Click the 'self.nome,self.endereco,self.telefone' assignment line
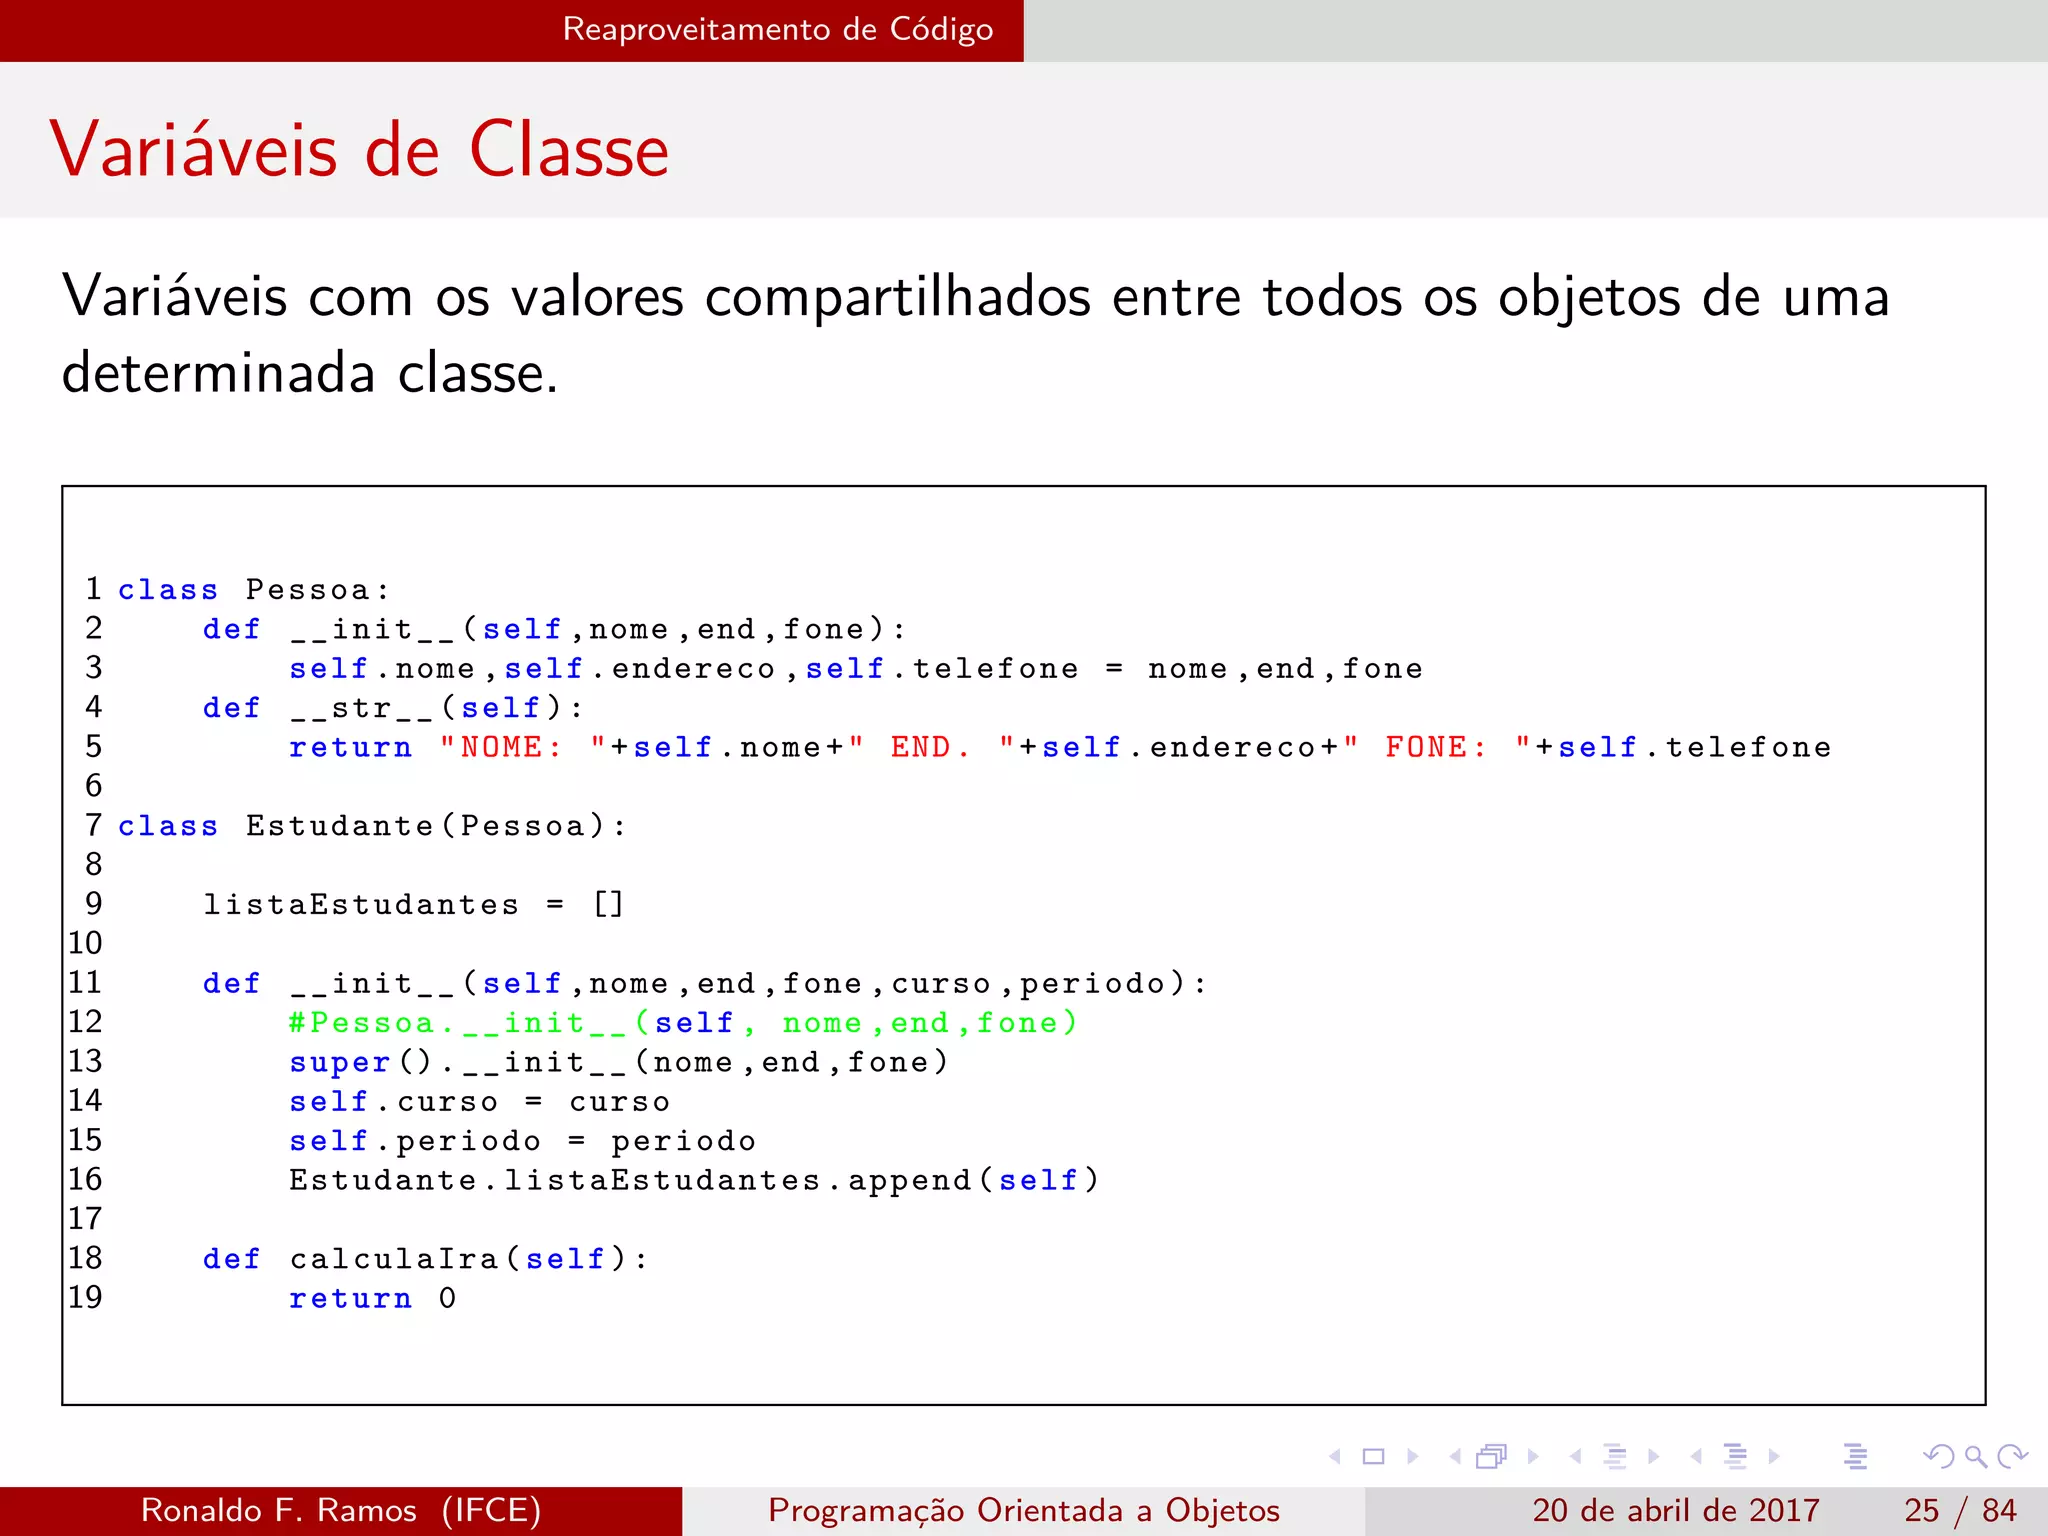This screenshot has width=2048, height=1536. (x=856, y=668)
